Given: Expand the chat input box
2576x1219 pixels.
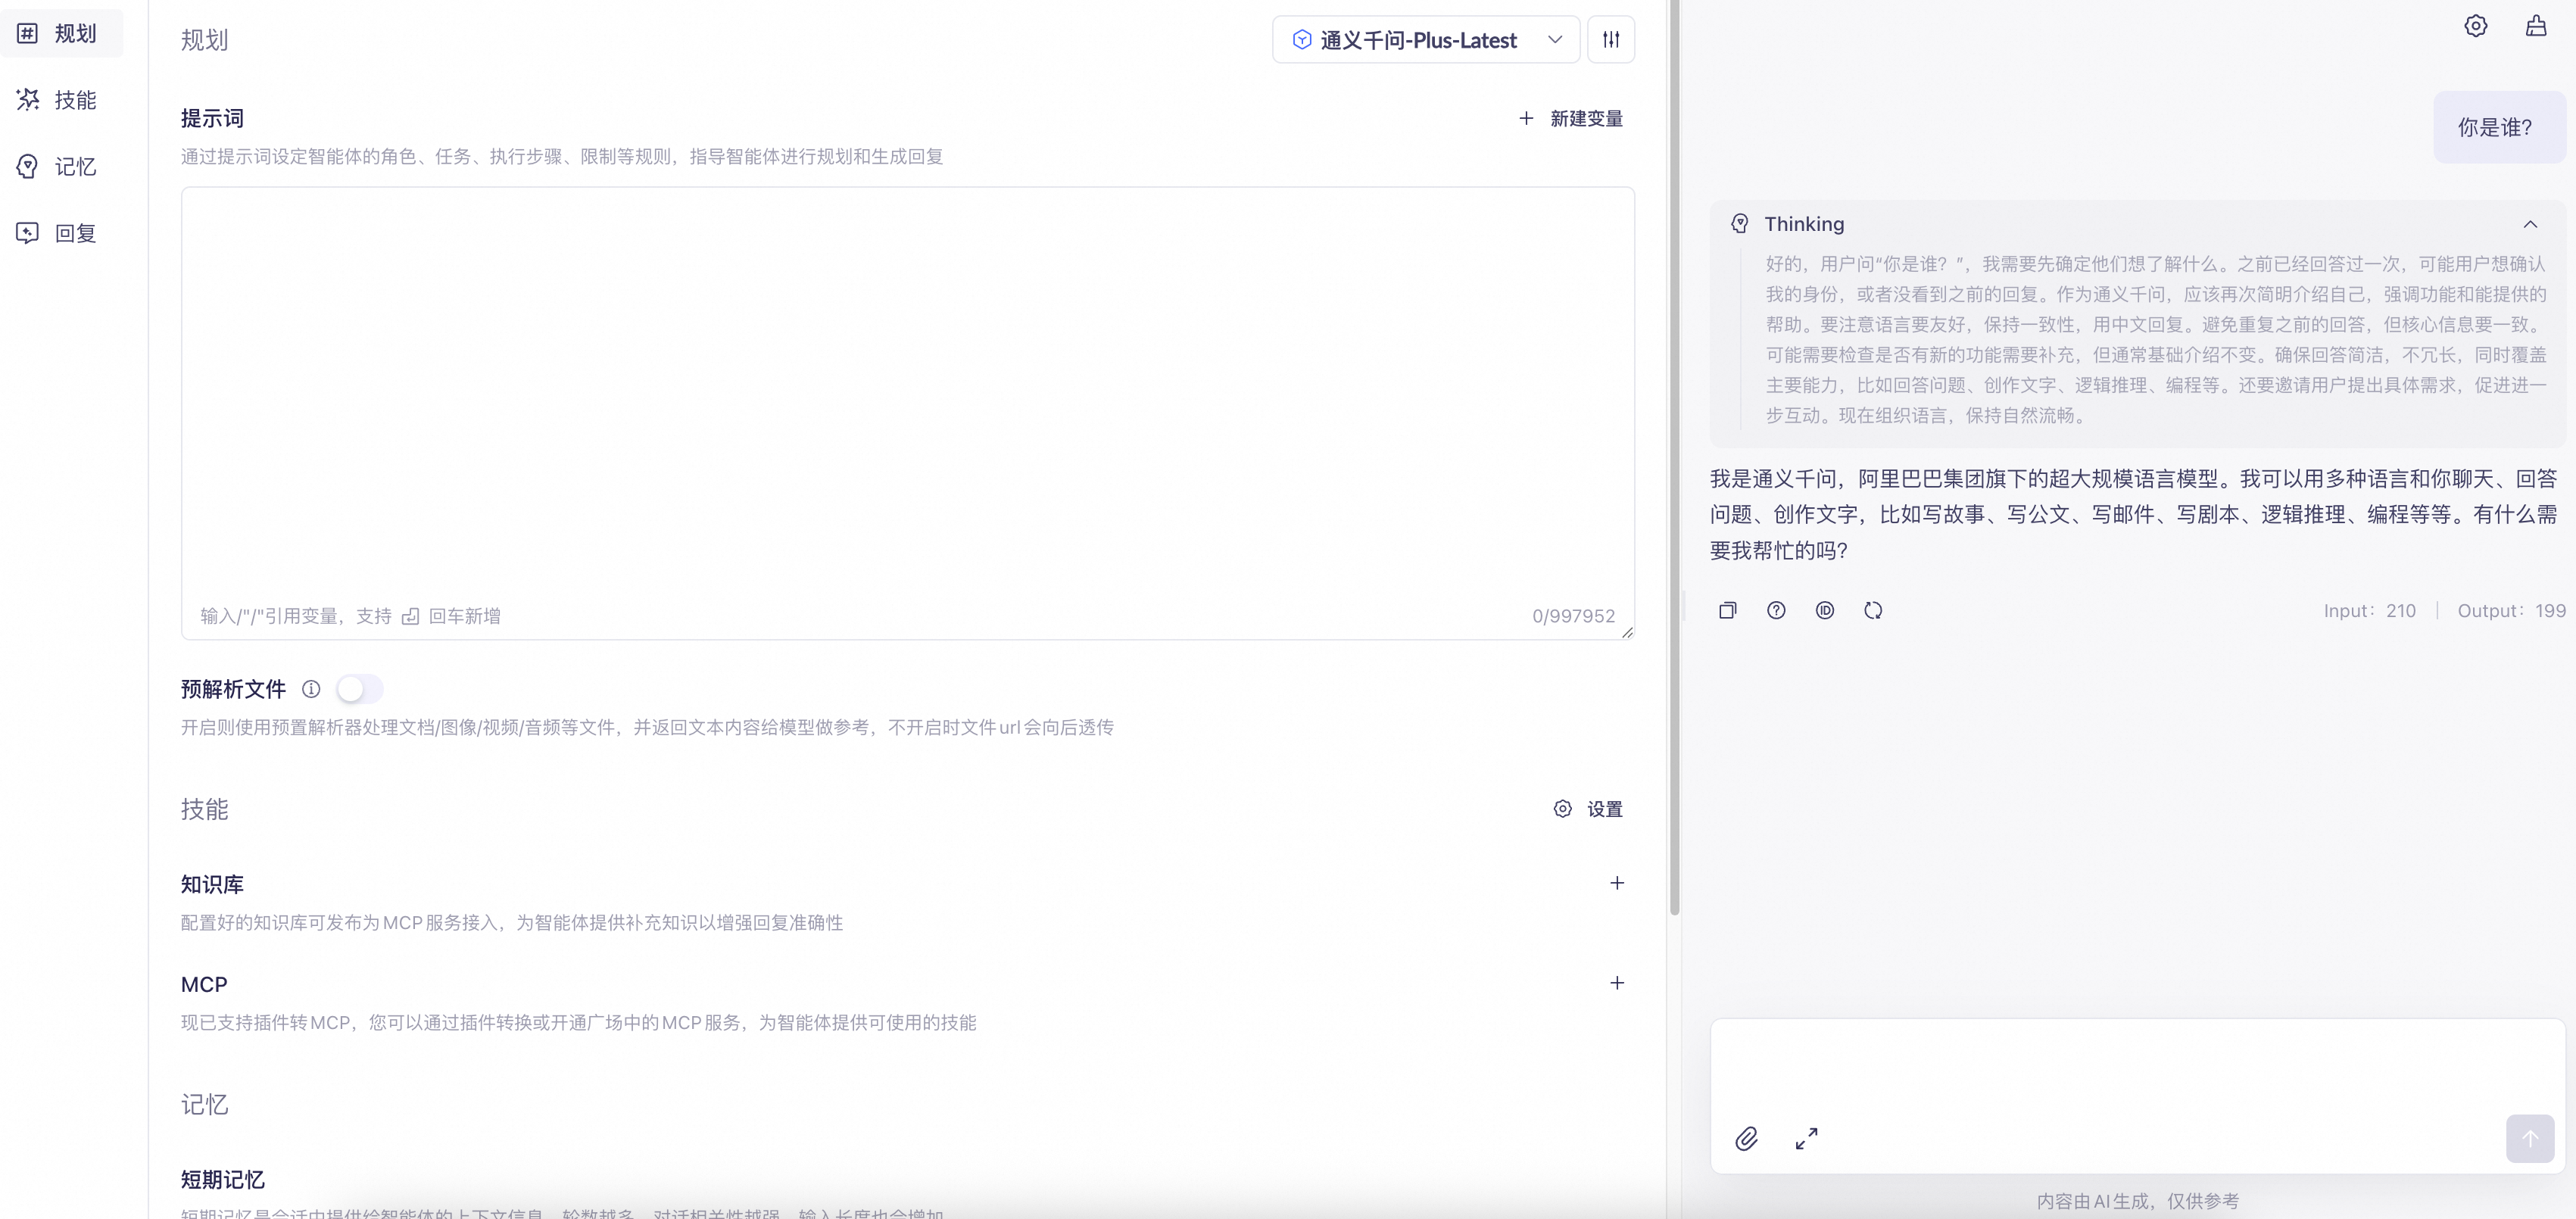Looking at the screenshot, I should point(1806,1138).
